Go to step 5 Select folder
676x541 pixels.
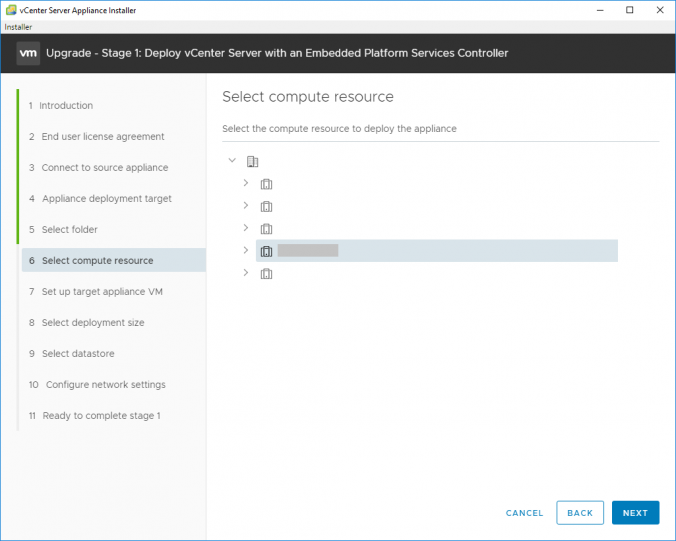click(x=63, y=230)
